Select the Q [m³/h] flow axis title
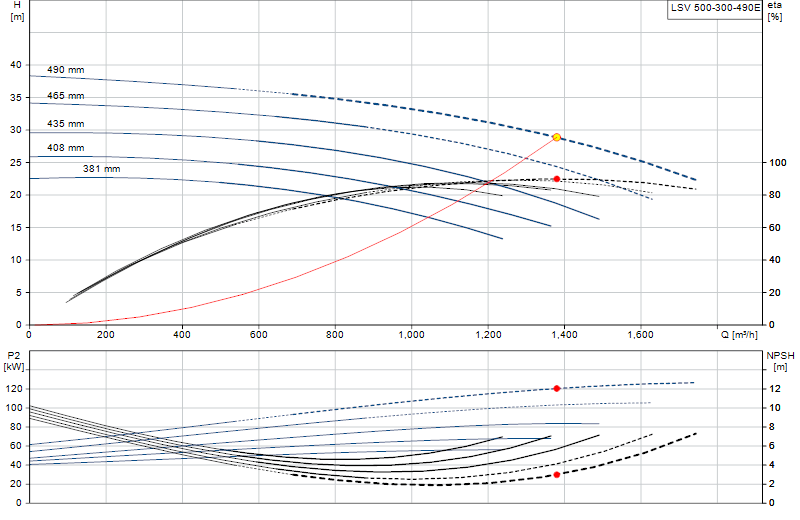 tap(739, 335)
